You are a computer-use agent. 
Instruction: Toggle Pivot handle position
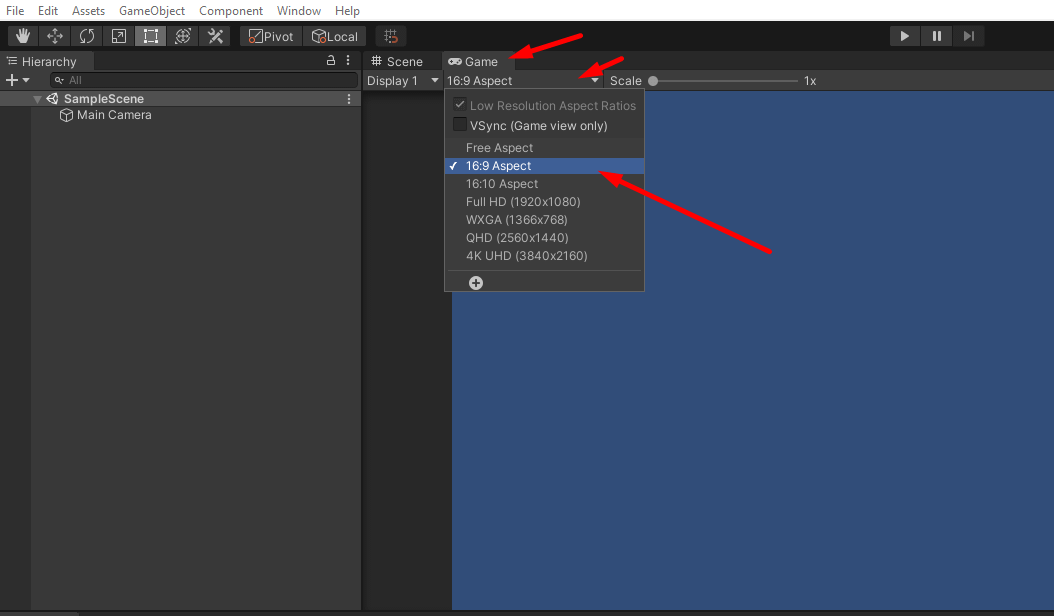271,36
